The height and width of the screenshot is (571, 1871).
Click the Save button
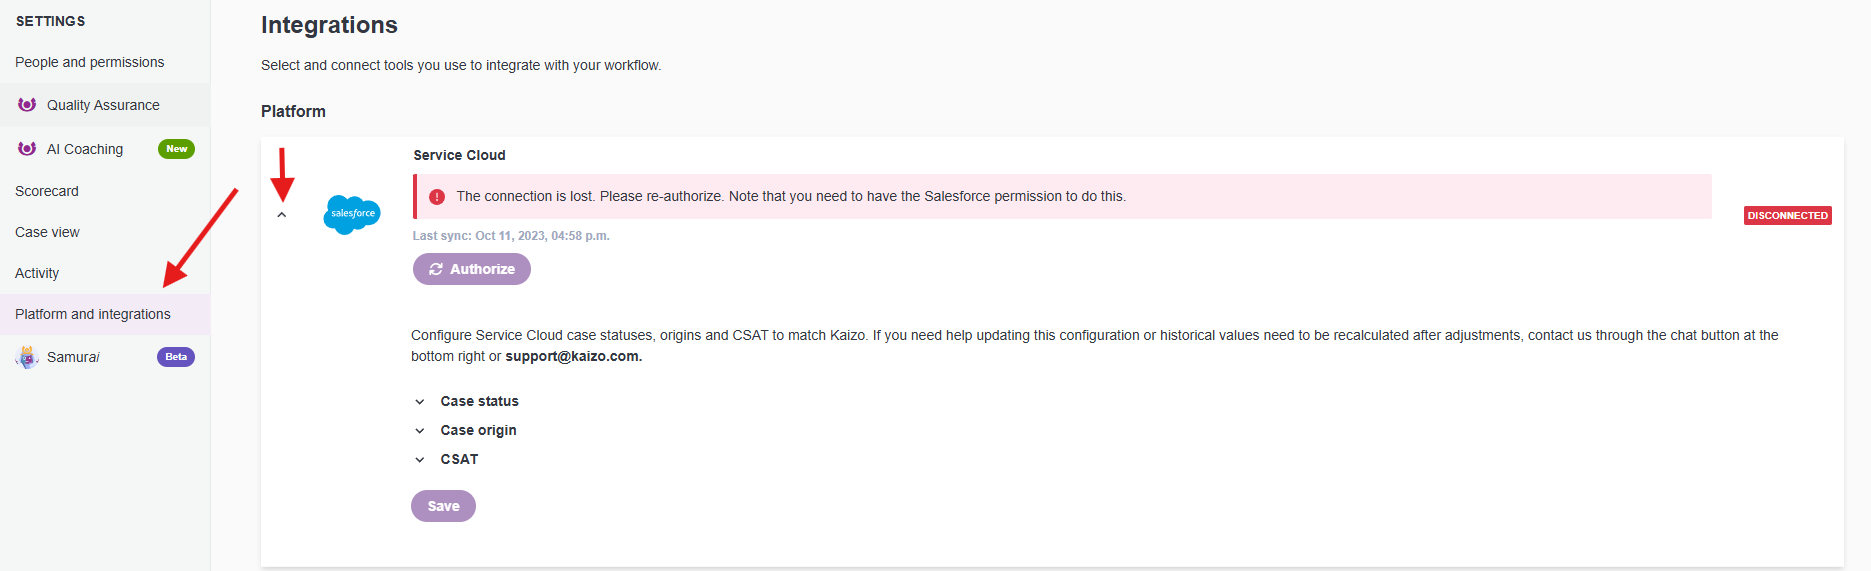tap(443, 506)
